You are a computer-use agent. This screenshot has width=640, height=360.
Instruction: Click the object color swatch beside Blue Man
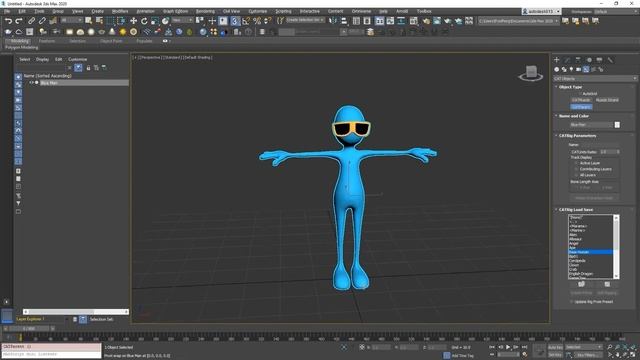tap(617, 125)
